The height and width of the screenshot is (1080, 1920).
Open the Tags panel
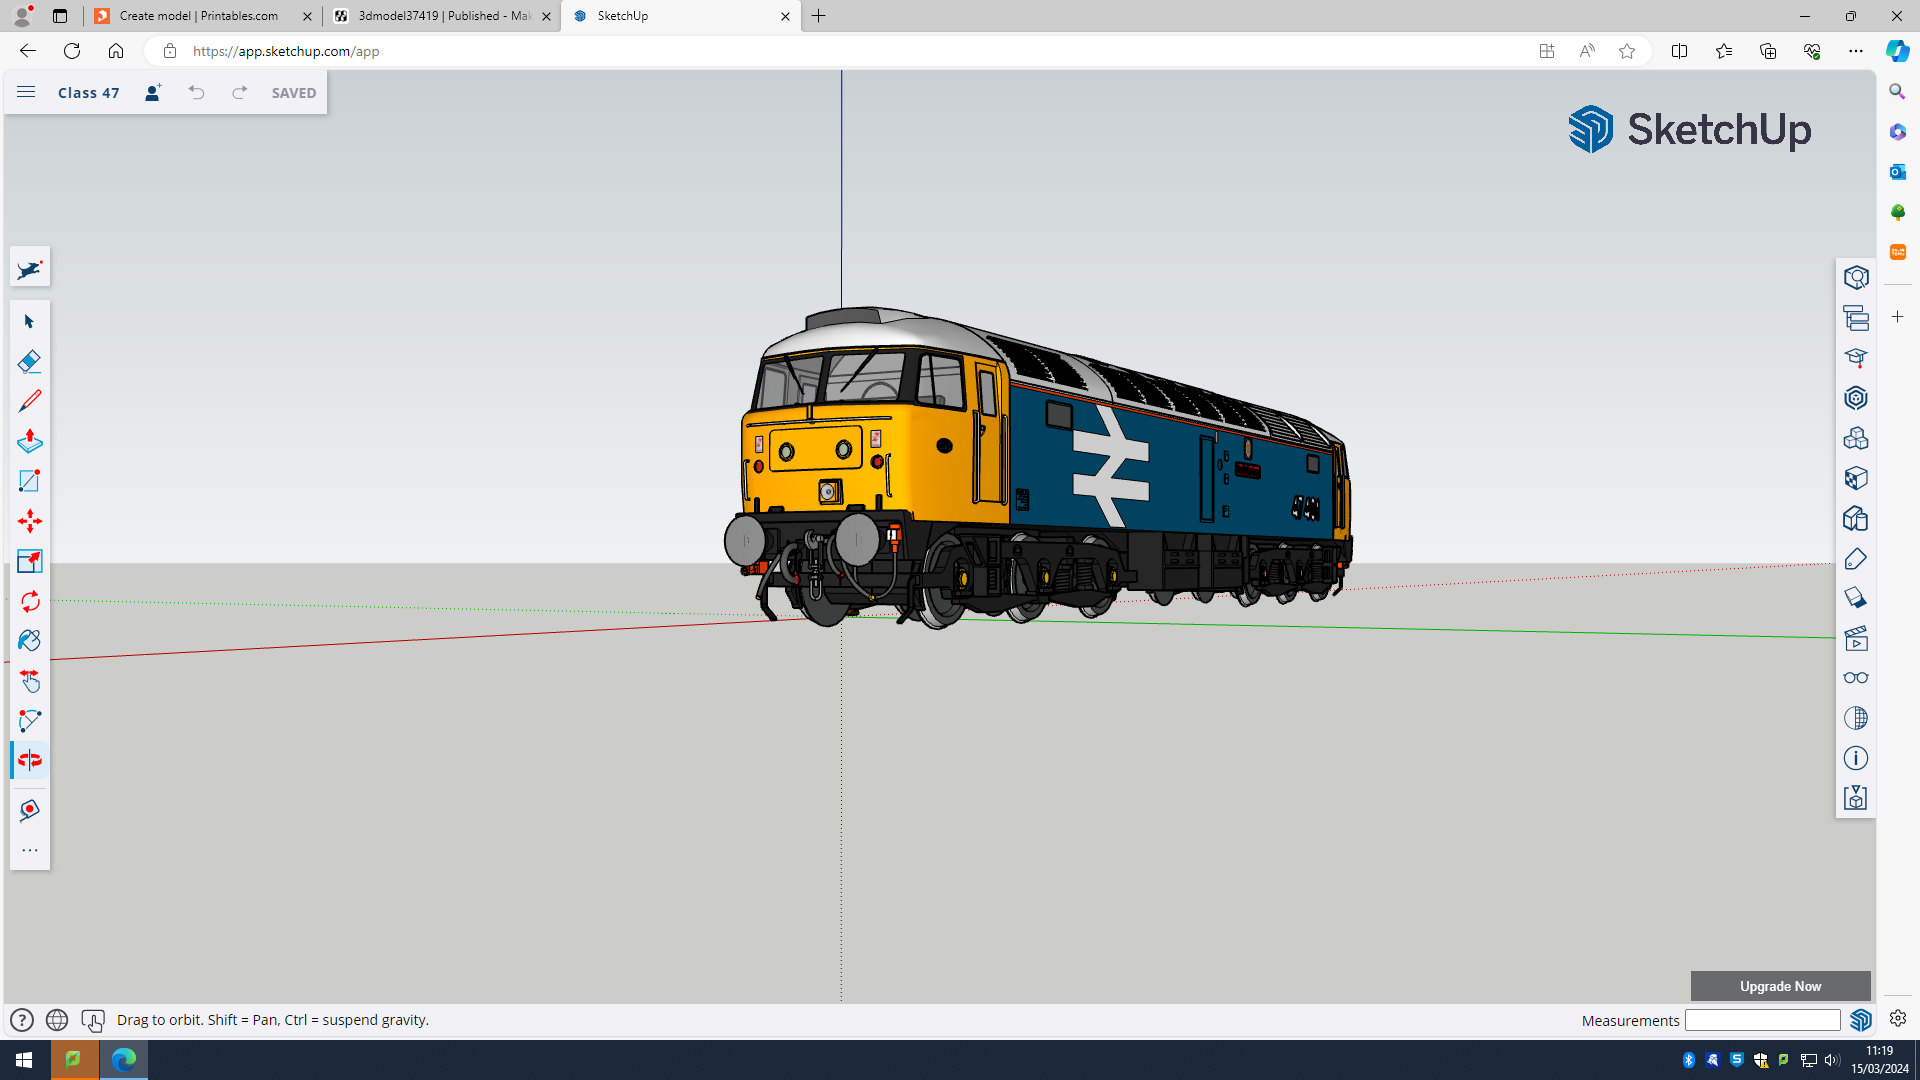1856,559
